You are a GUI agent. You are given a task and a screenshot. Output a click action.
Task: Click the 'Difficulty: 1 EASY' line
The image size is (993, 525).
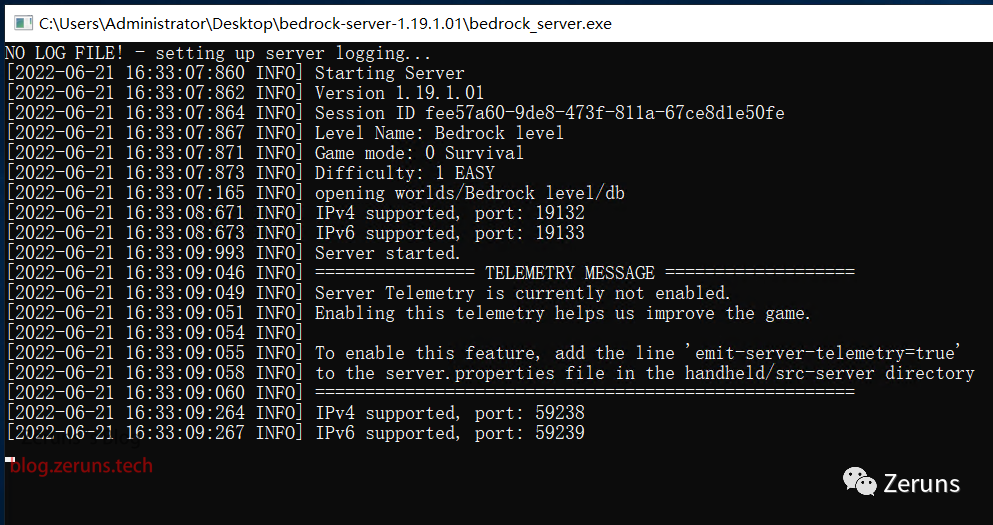click(x=250, y=173)
